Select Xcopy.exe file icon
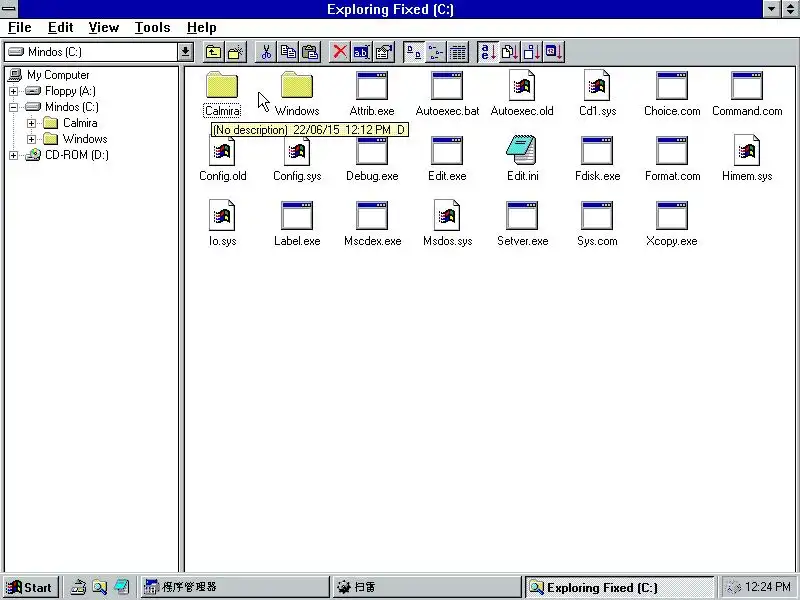This screenshot has width=800, height=600. 672,215
